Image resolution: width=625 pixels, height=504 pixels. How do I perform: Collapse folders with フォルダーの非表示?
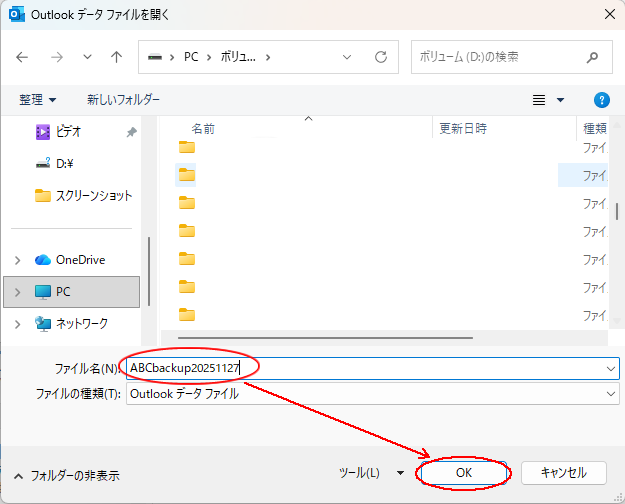[67, 476]
